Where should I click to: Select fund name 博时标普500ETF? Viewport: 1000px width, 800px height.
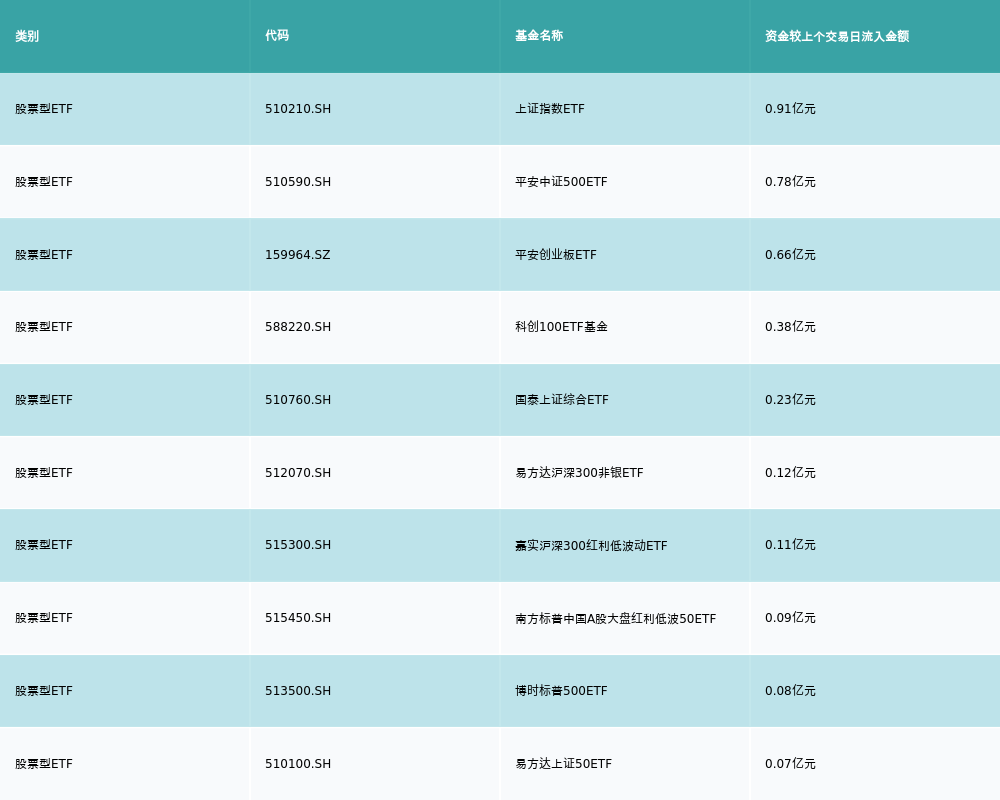tap(561, 691)
